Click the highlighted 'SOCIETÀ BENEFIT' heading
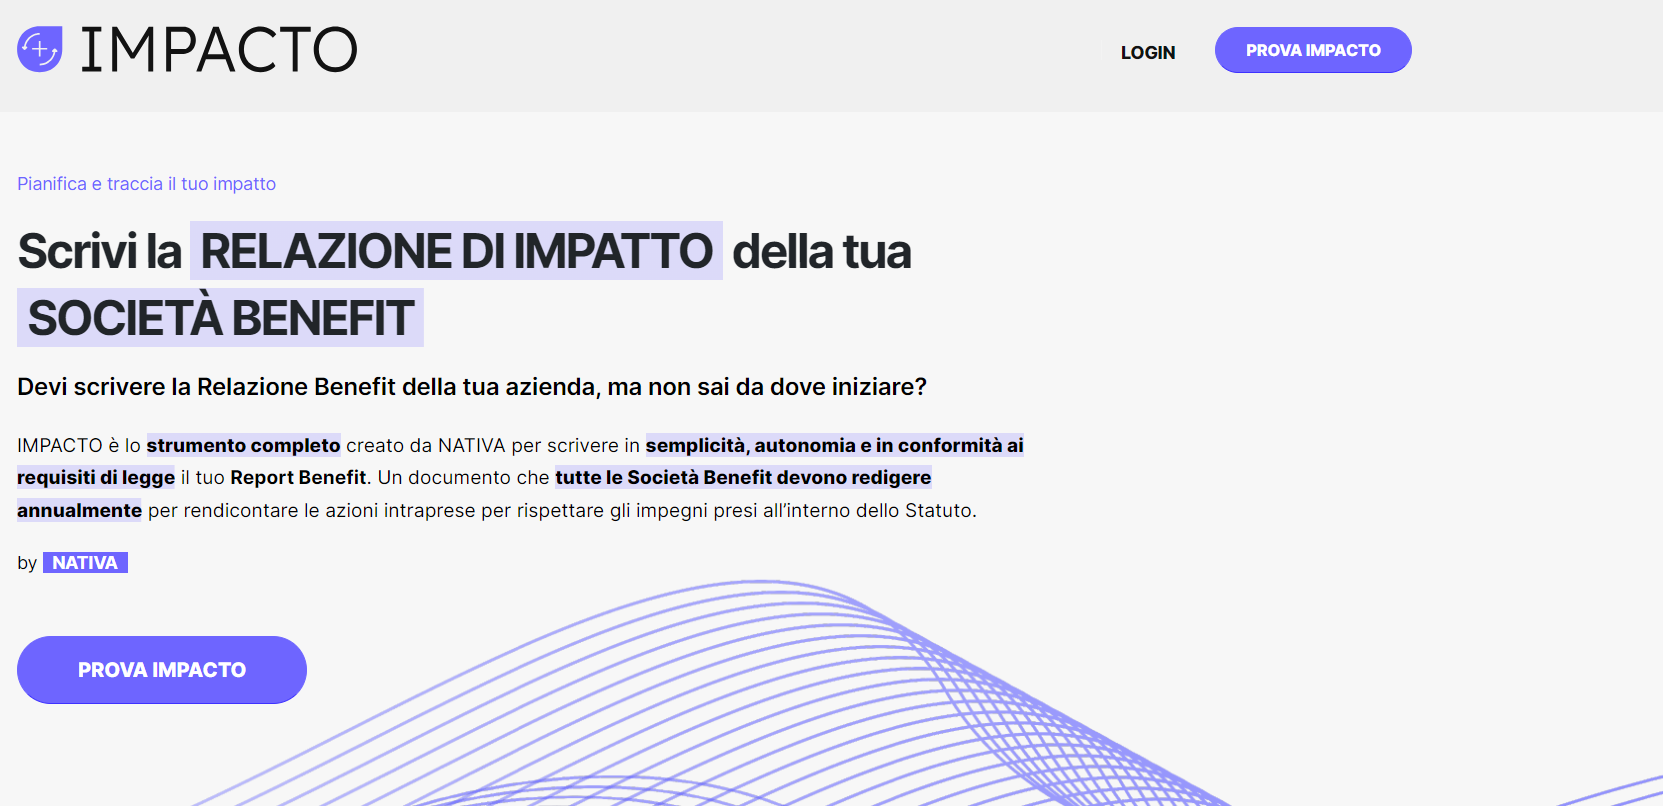The image size is (1663, 806). click(220, 318)
